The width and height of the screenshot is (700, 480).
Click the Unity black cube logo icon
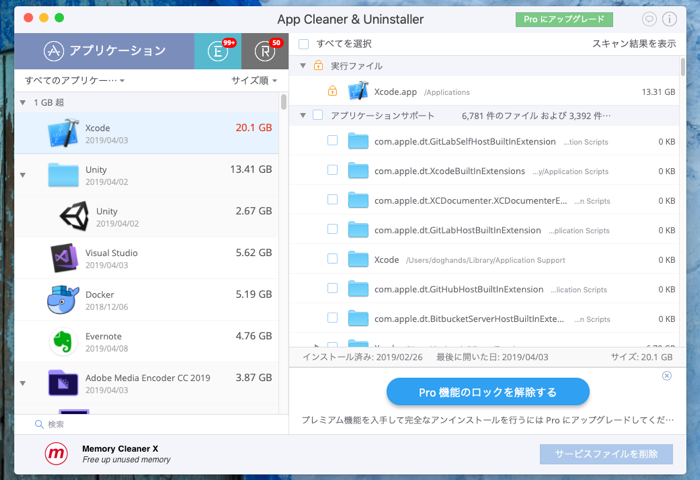[75, 216]
